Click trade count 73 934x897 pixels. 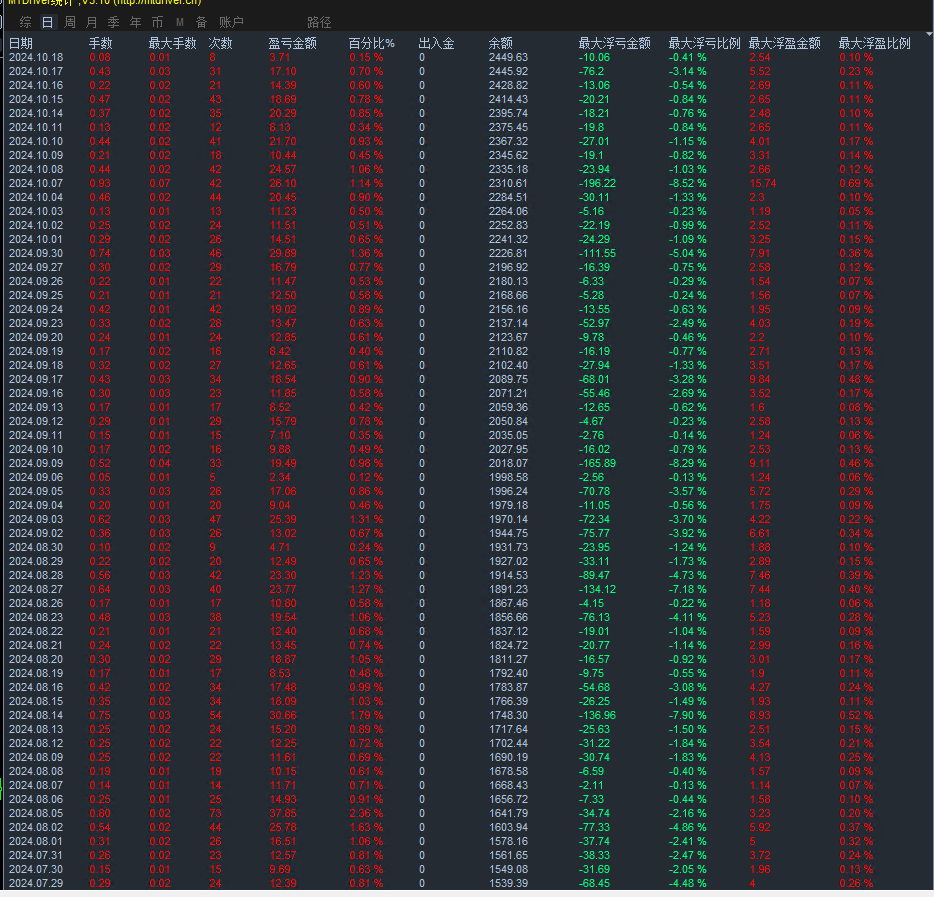215,813
